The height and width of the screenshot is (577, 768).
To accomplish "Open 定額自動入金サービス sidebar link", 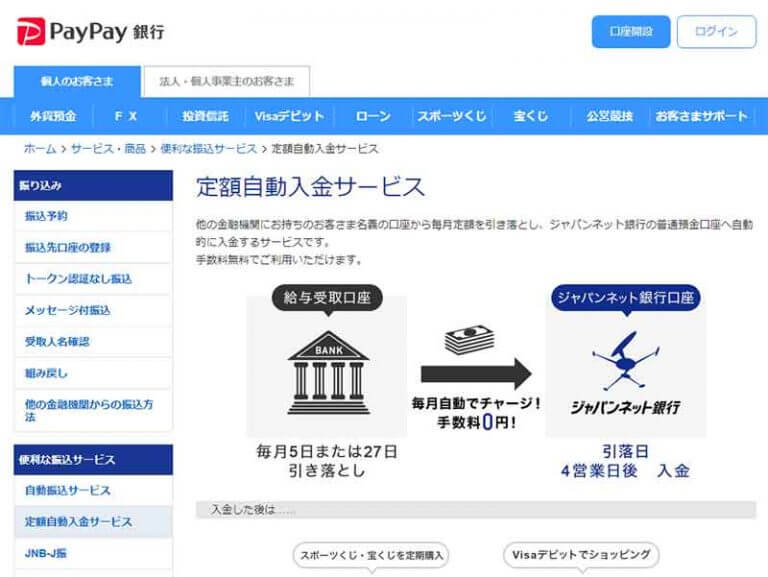I will (93, 522).
